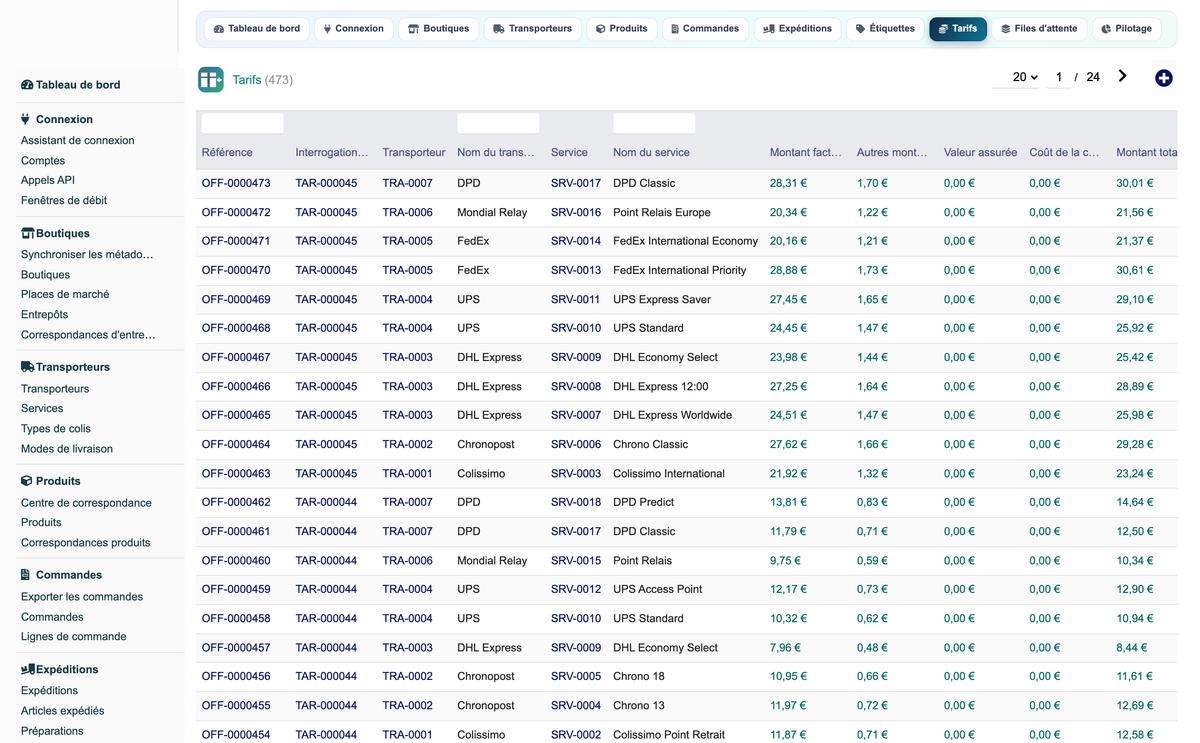Screen dimensions: 1200x743
Task: Click the Connexion plug icon in sidebar
Action: (26, 119)
